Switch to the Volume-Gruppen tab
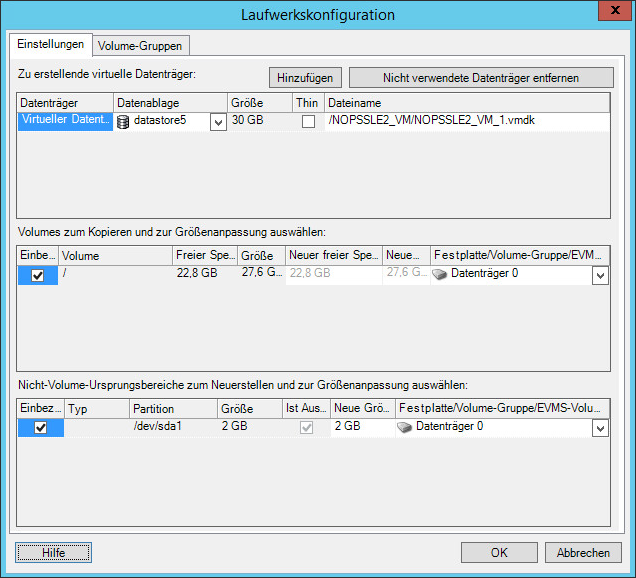 click(x=141, y=45)
